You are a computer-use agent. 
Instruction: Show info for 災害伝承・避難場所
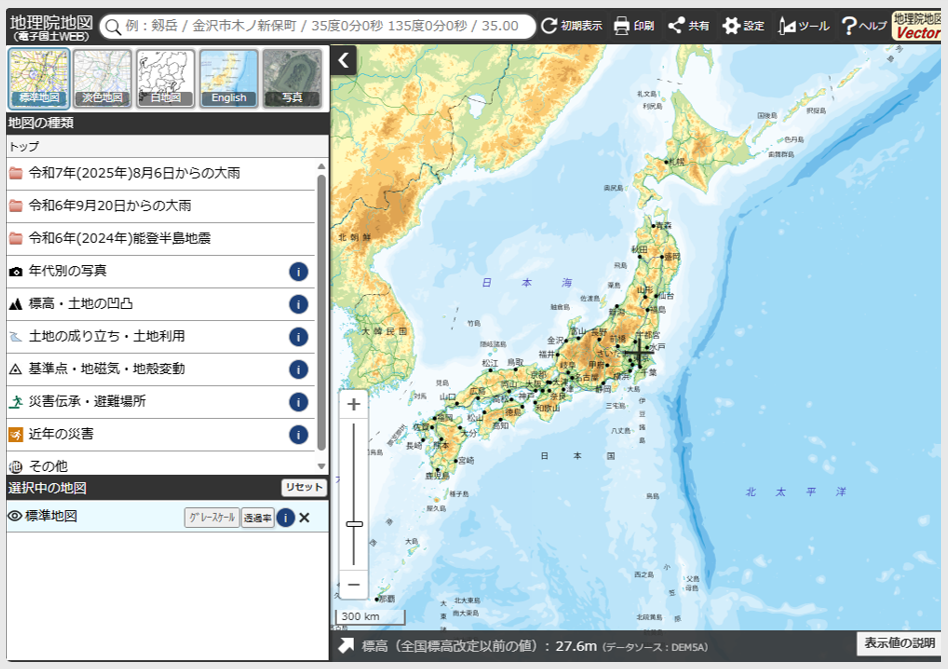tap(299, 402)
